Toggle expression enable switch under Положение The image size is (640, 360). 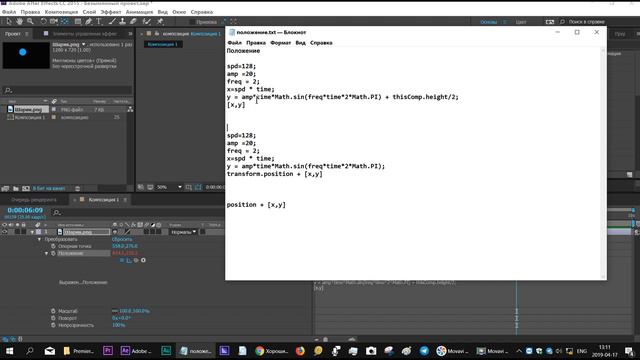pyautogui.click(x=122, y=260)
